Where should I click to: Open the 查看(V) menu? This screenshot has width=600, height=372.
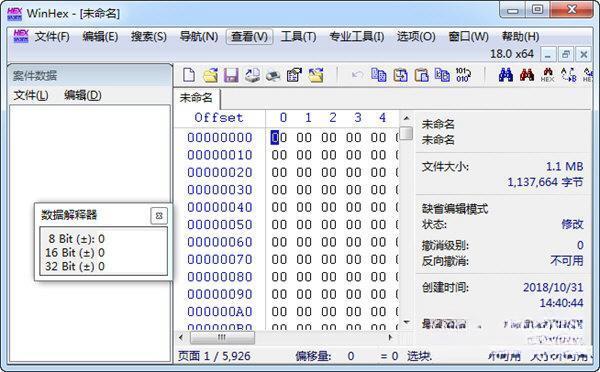pyautogui.click(x=249, y=37)
